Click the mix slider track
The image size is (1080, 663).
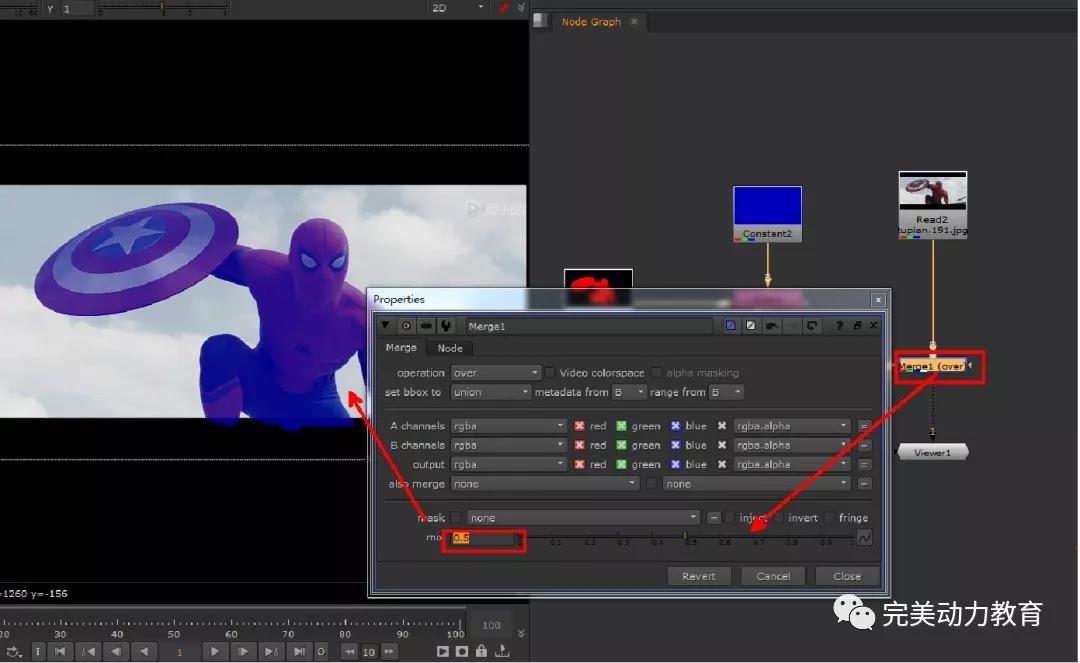click(686, 537)
